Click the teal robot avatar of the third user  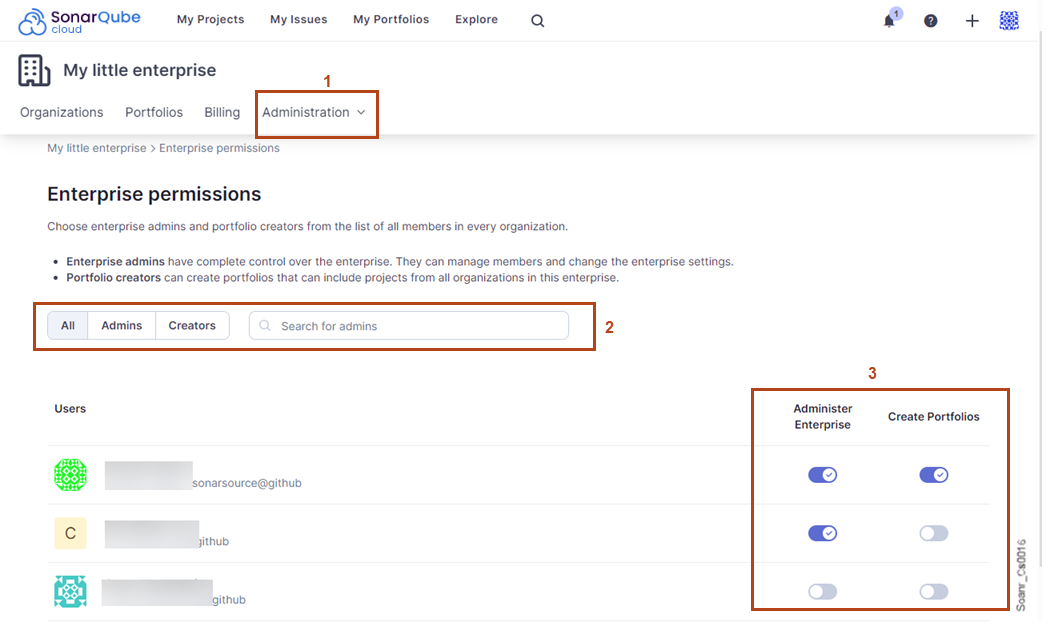[70, 591]
